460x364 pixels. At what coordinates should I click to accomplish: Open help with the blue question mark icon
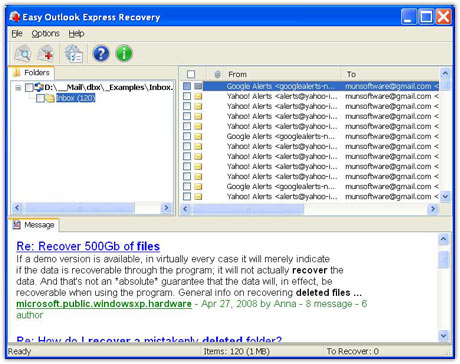pyautogui.click(x=101, y=53)
